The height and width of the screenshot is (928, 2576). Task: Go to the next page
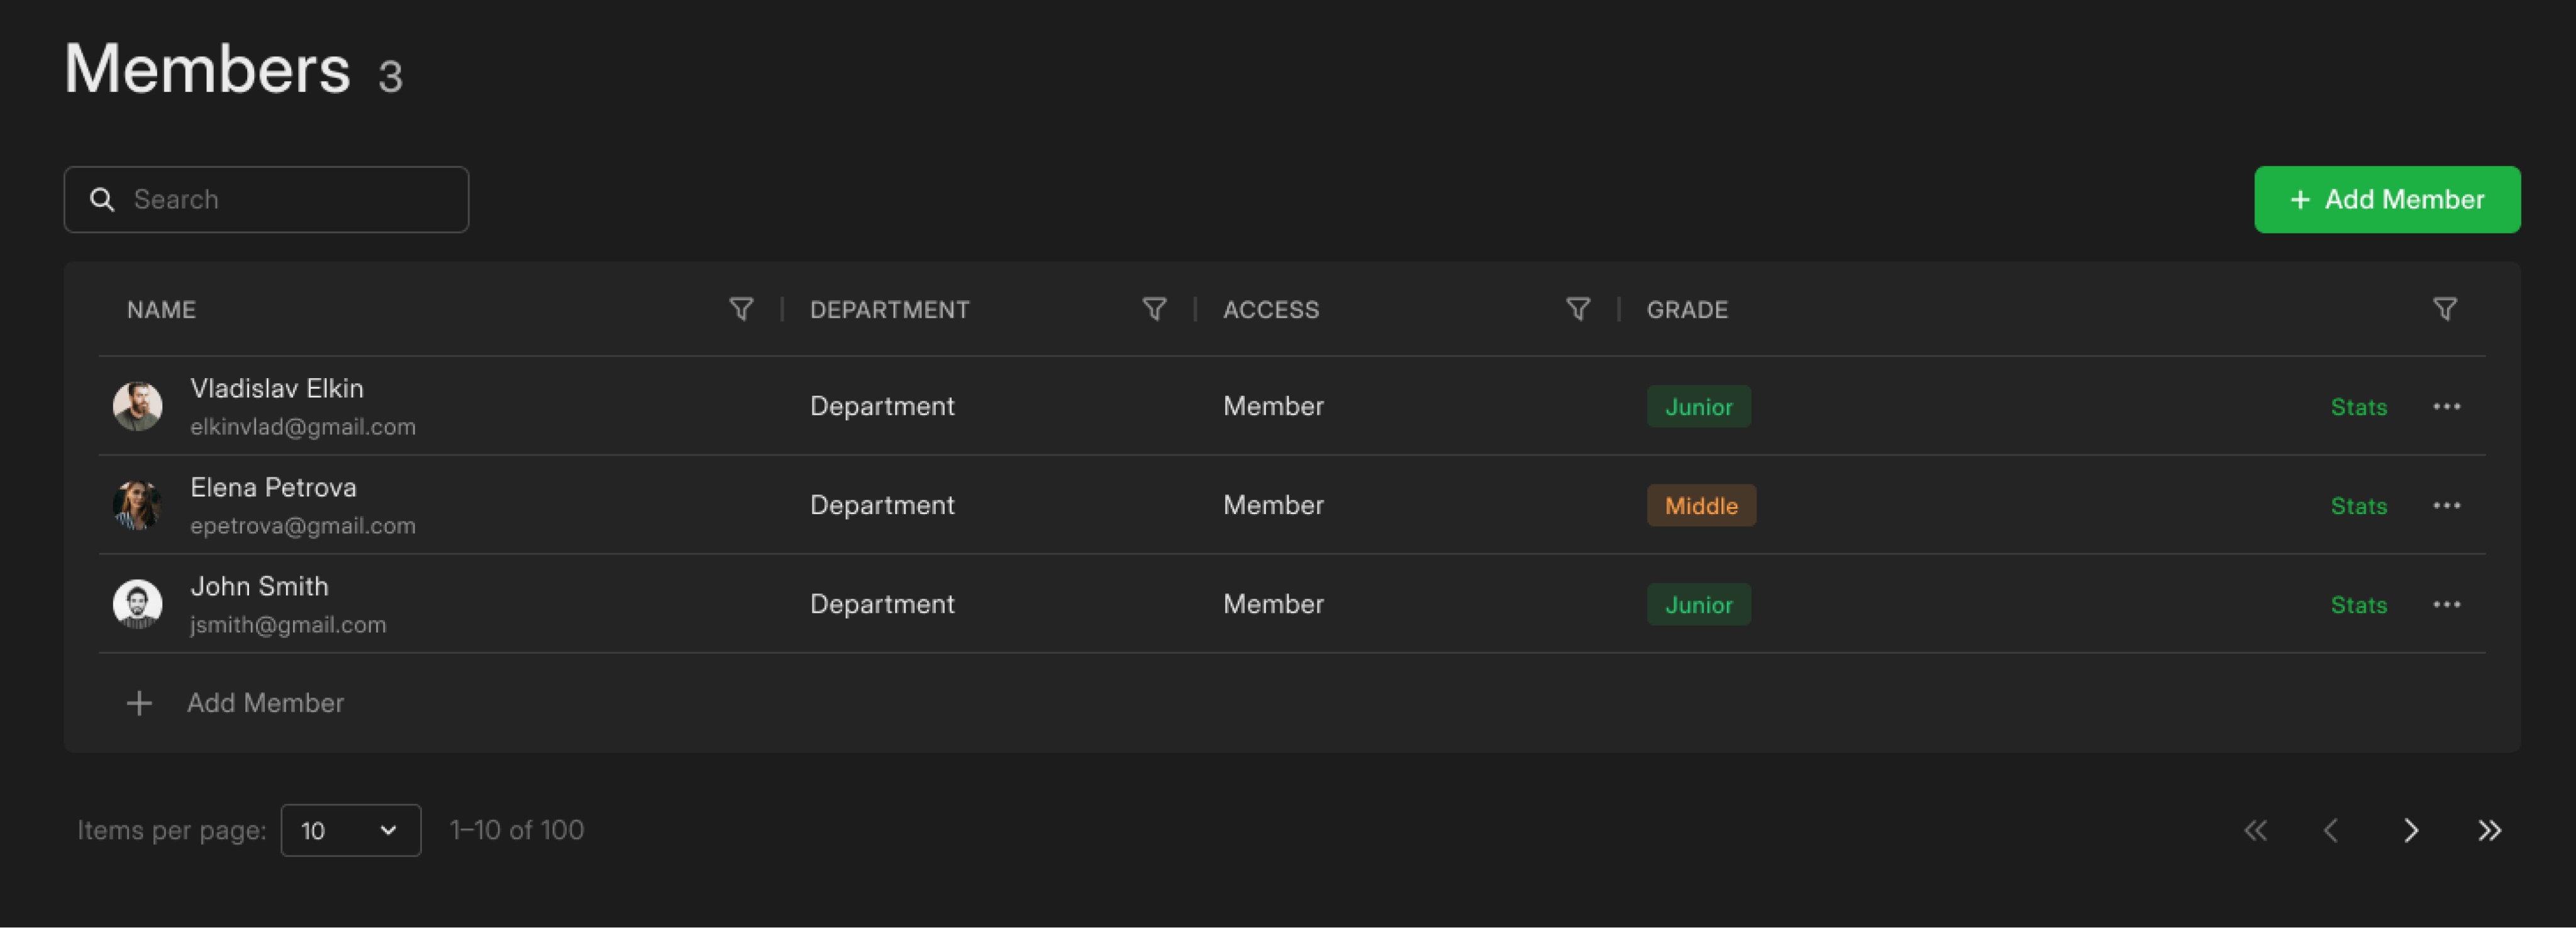click(x=2411, y=830)
